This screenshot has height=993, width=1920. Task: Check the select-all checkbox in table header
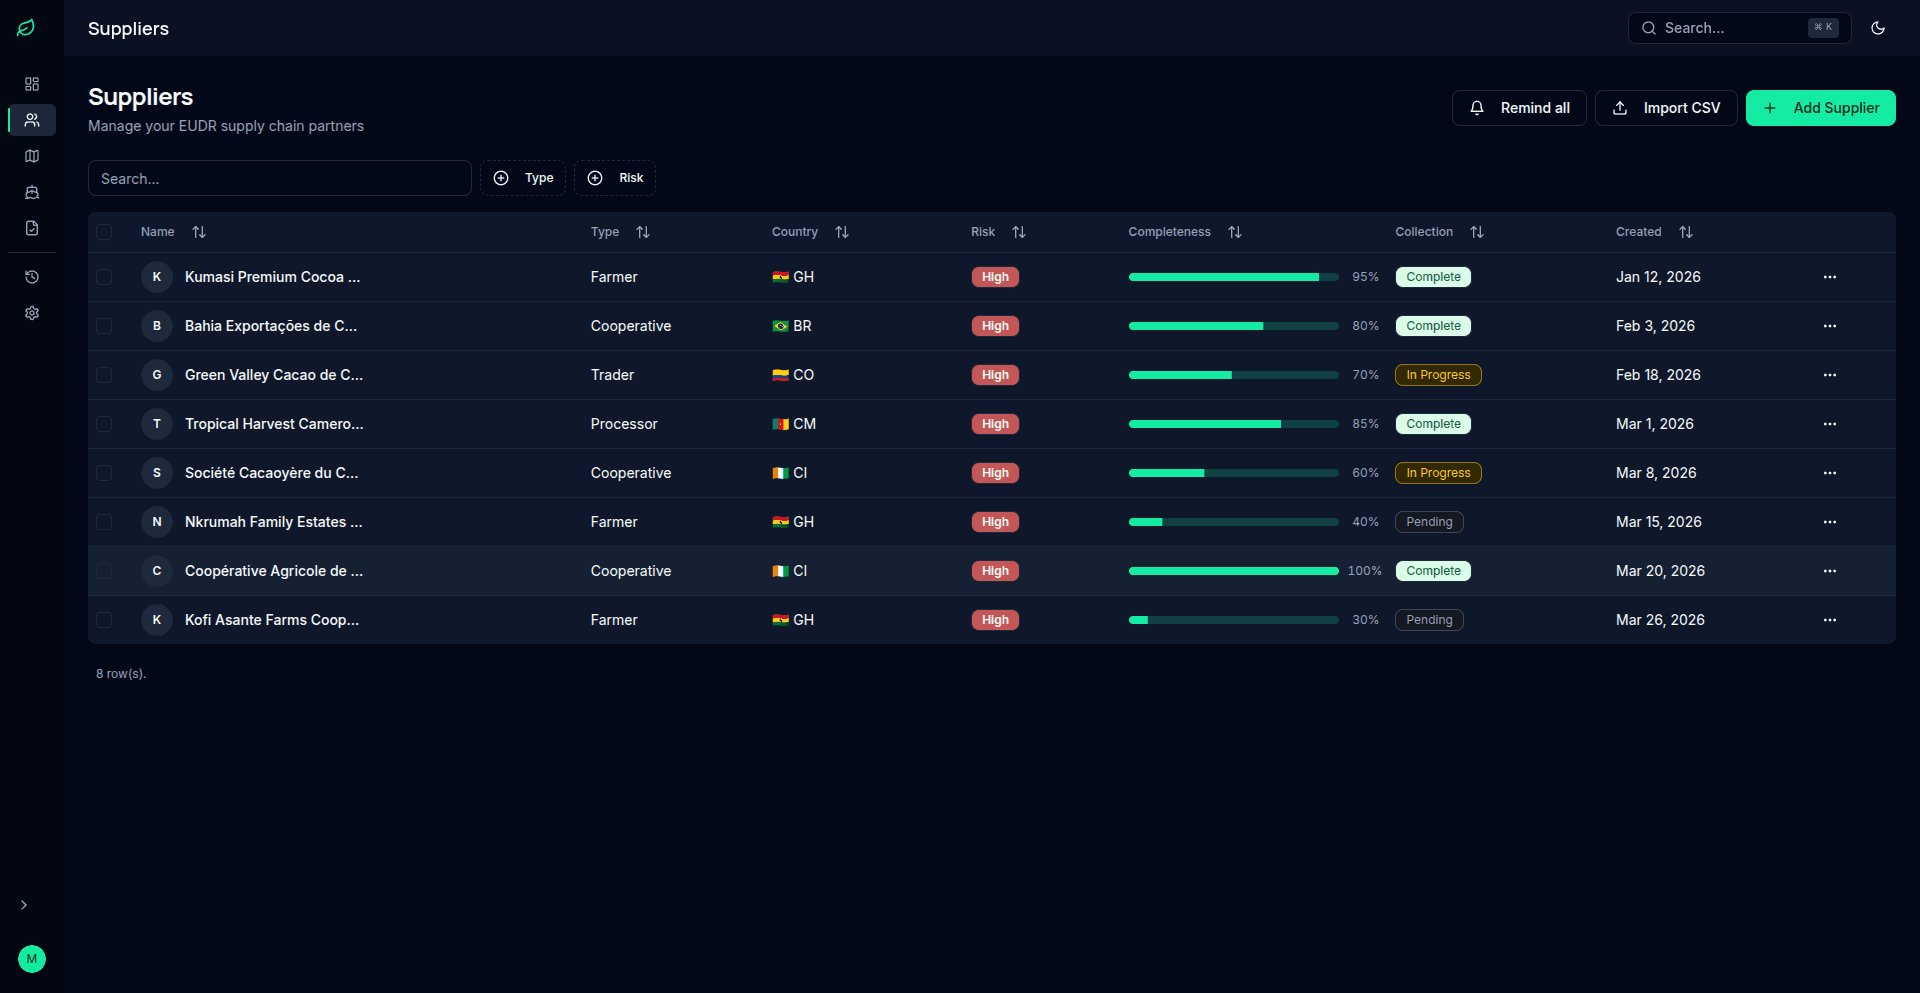(104, 232)
